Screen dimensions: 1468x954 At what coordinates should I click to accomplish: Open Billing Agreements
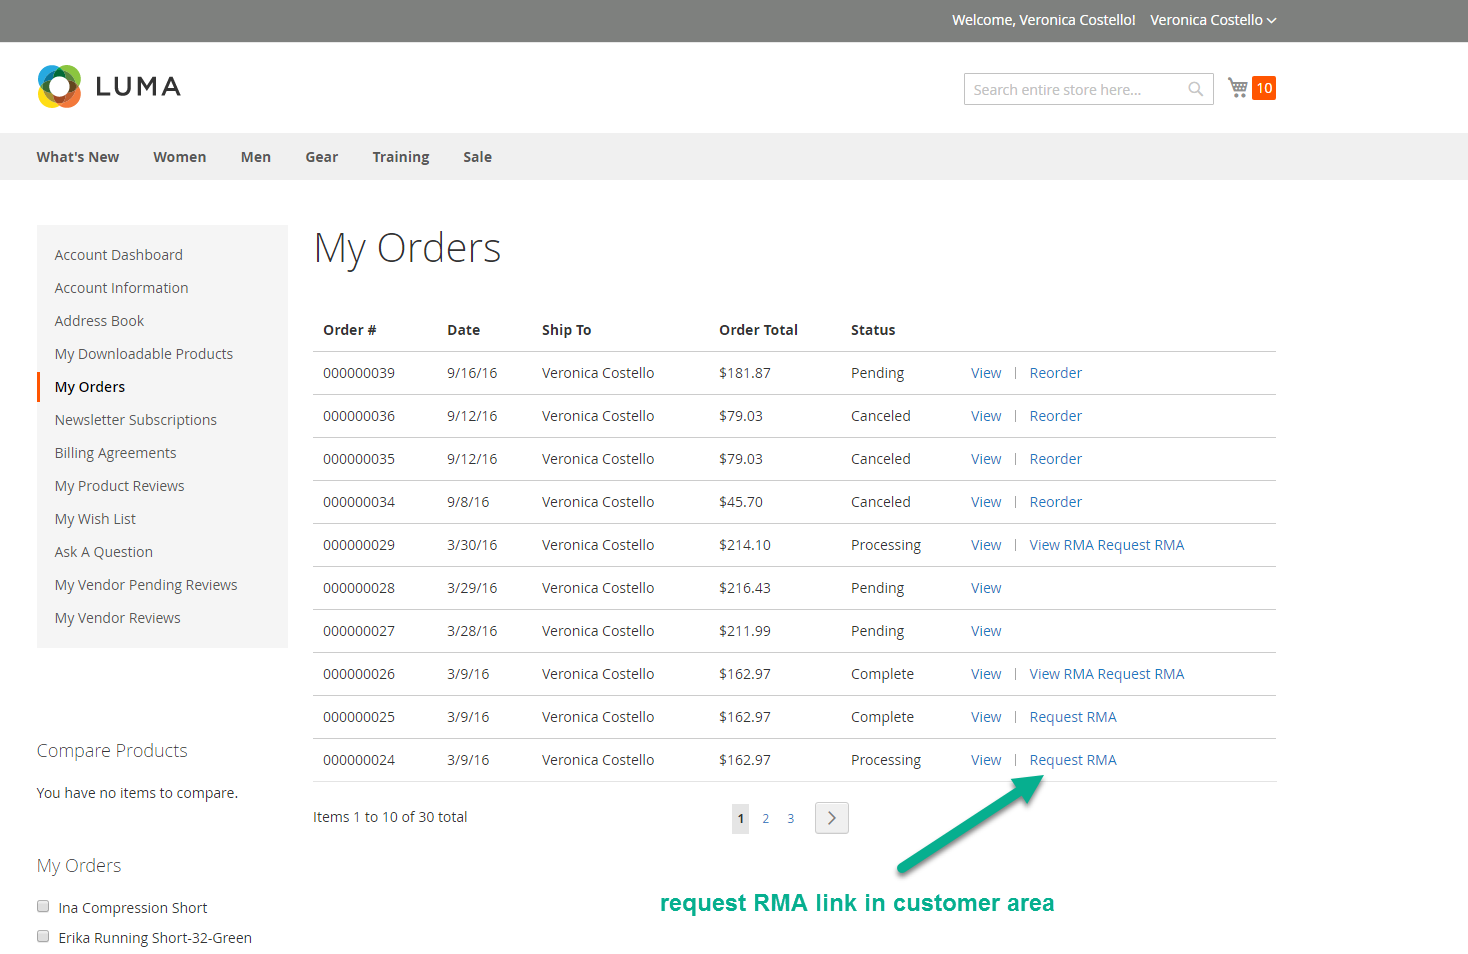(115, 453)
